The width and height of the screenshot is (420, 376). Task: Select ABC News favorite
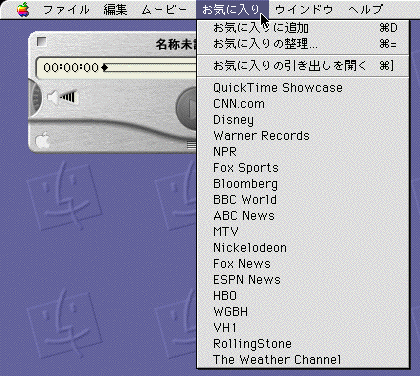pos(303,216)
